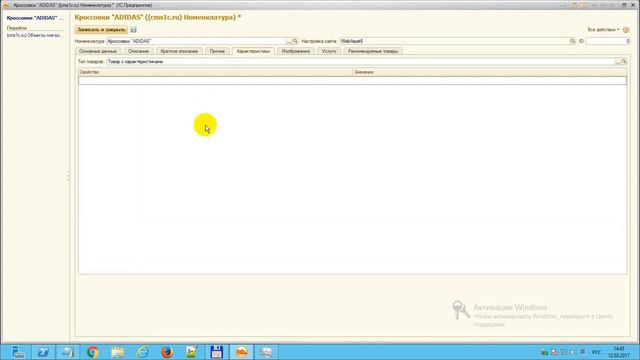
Task: Open the Прочие tab
Action: click(x=217, y=51)
